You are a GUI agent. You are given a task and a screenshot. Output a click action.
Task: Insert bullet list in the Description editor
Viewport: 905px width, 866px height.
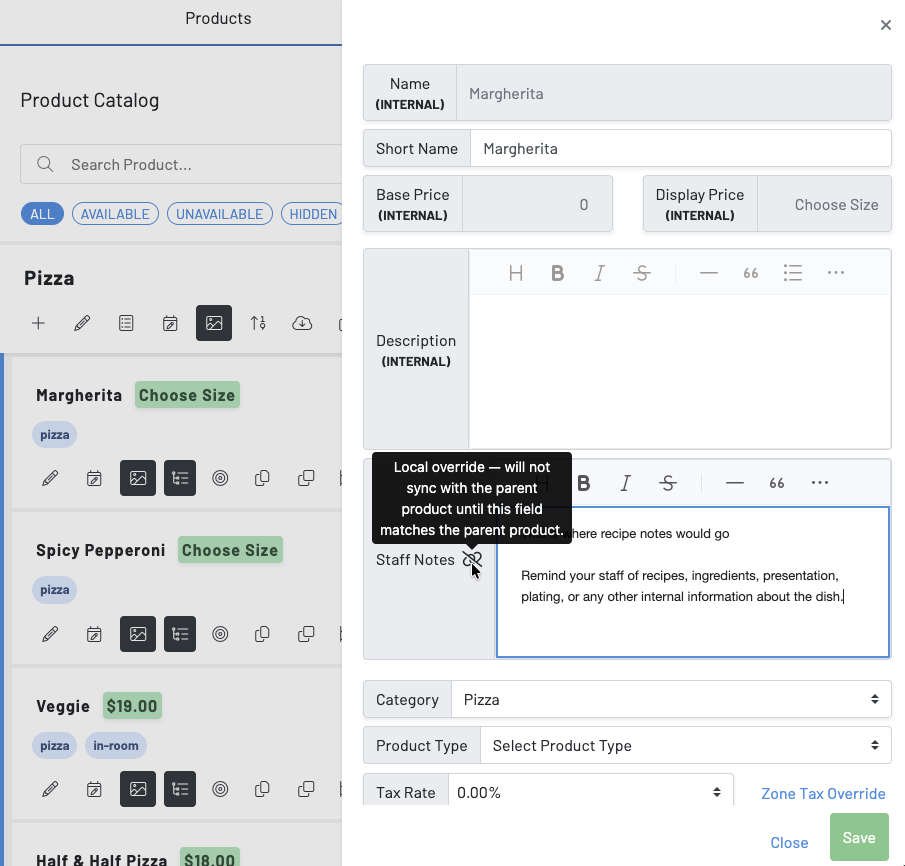(x=793, y=273)
